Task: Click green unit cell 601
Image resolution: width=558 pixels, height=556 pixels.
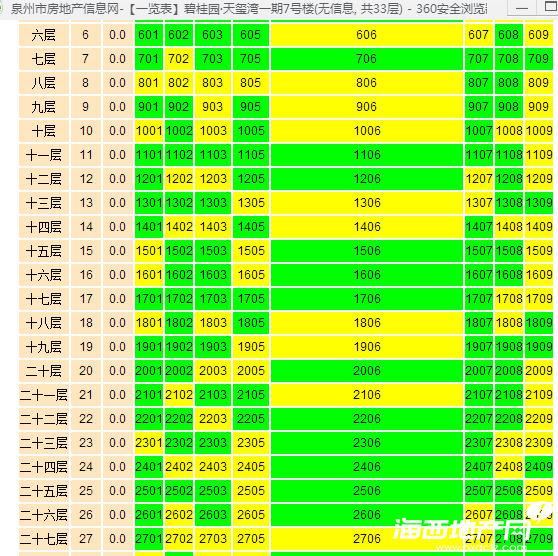Action: pos(149,35)
